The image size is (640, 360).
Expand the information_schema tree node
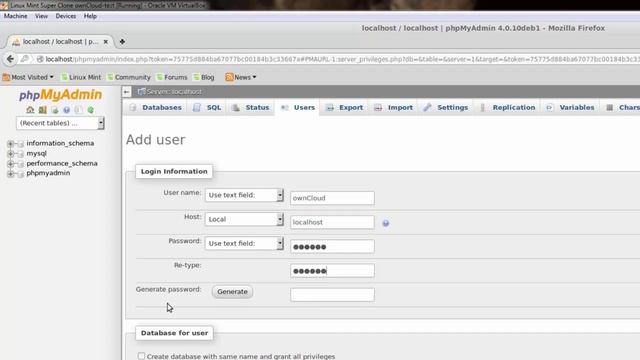point(11,144)
